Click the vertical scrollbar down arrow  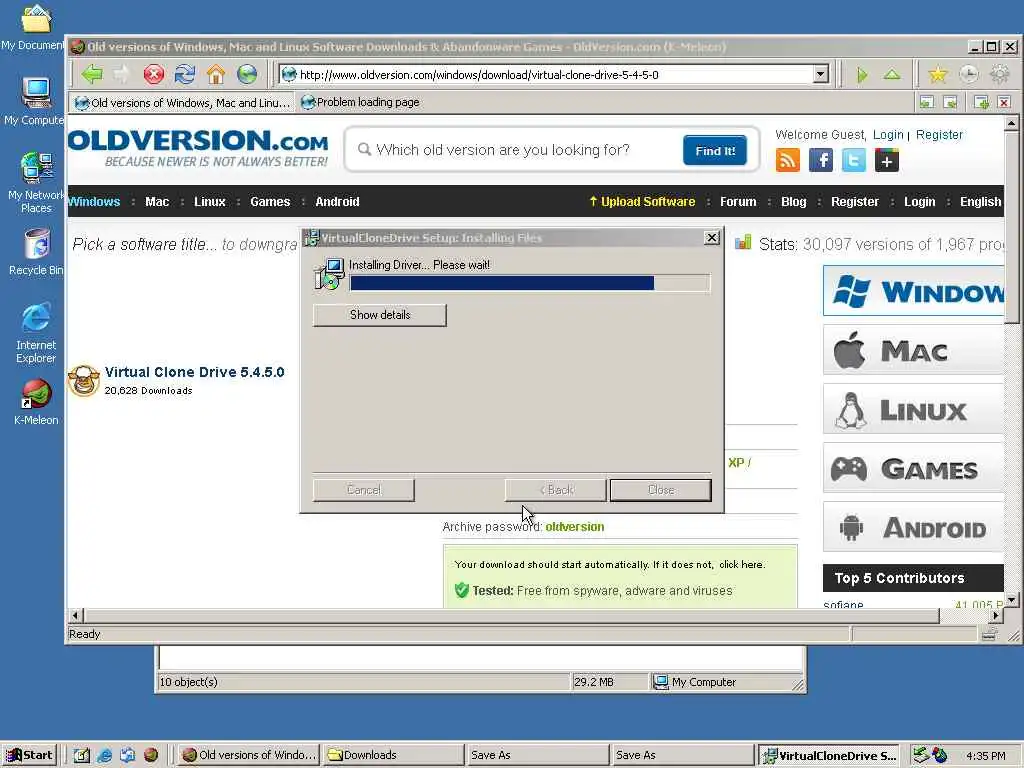coord(1011,599)
